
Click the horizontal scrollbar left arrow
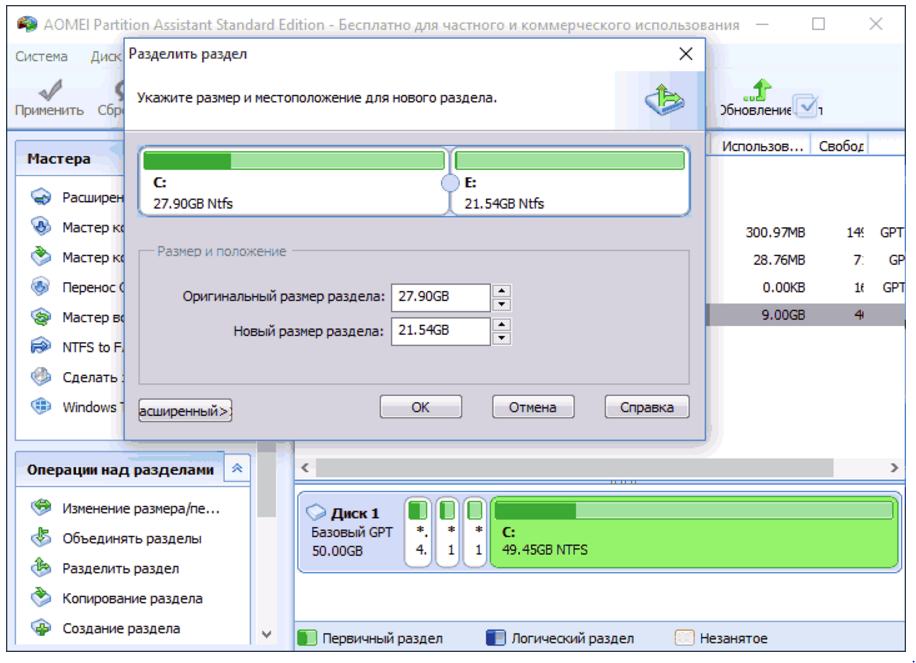point(305,468)
